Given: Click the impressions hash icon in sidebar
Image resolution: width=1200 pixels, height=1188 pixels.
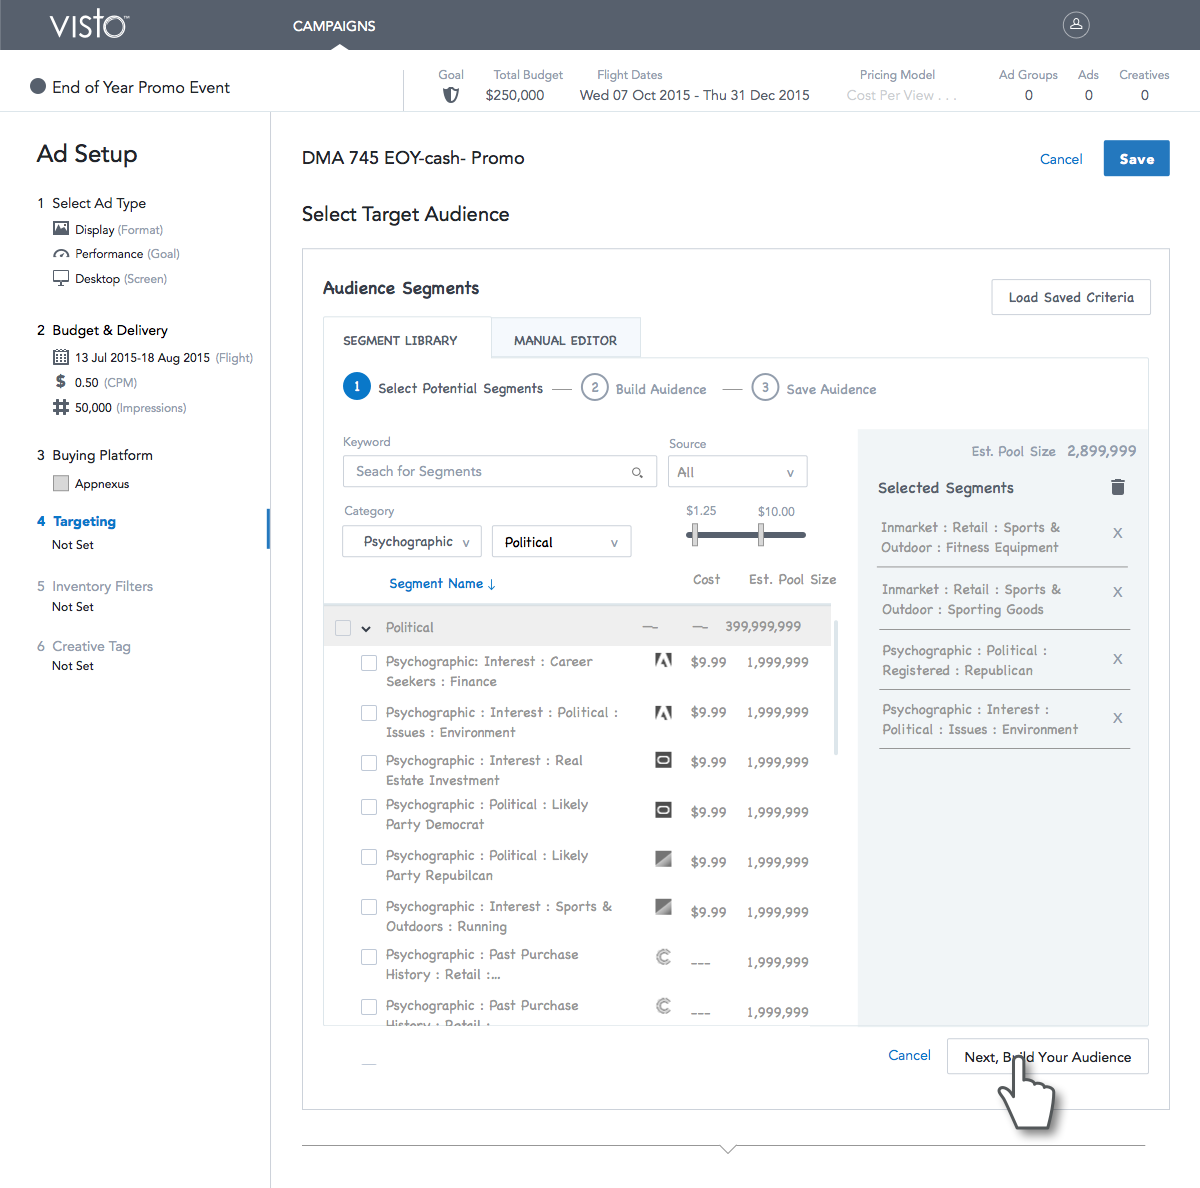Looking at the screenshot, I should tap(61, 407).
